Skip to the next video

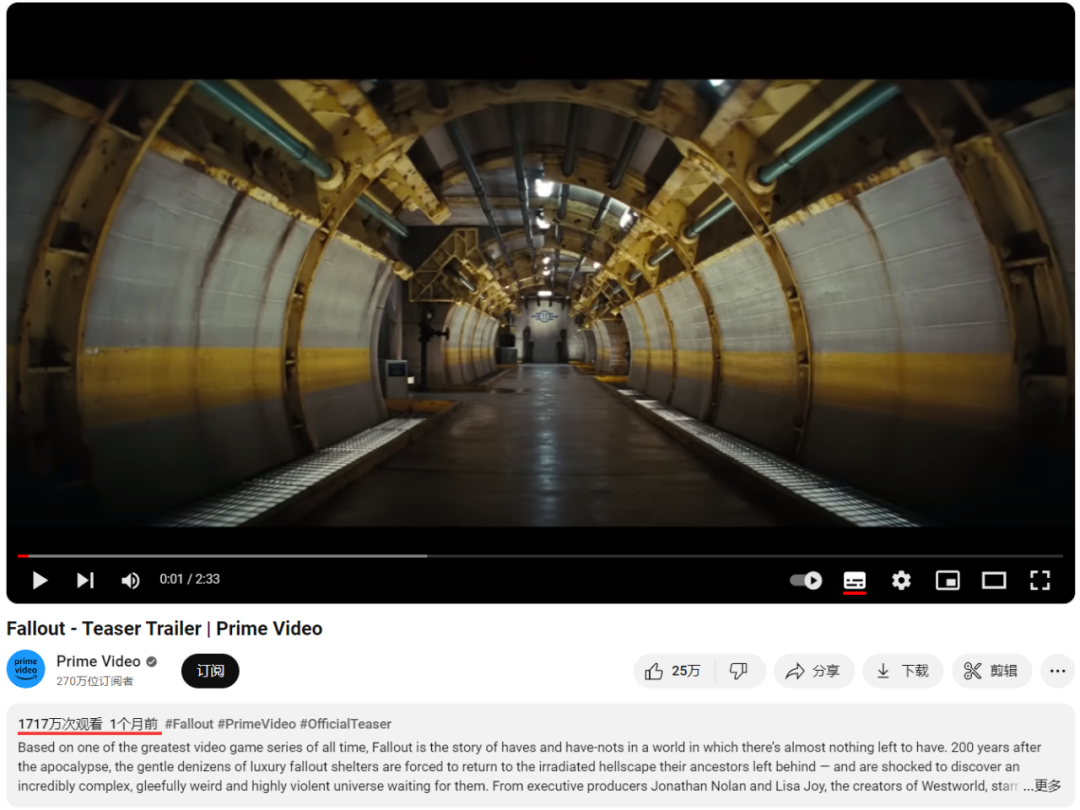85,580
